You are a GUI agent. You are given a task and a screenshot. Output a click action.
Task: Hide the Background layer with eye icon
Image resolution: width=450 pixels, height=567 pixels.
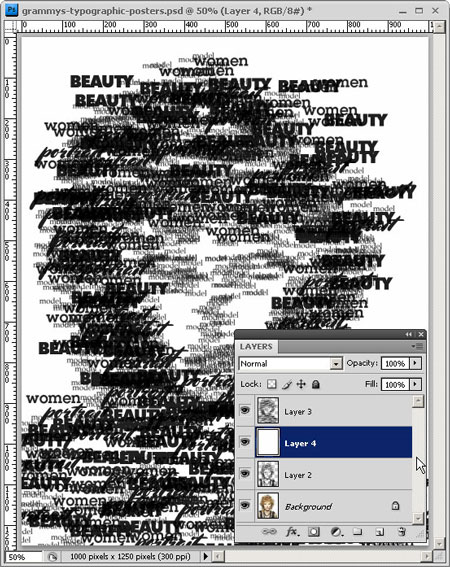(245, 506)
